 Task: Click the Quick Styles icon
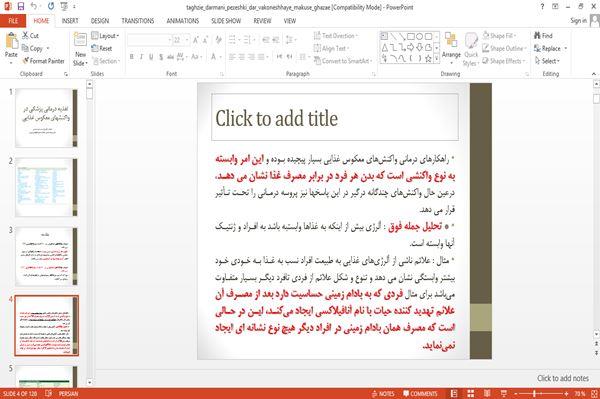[471, 41]
